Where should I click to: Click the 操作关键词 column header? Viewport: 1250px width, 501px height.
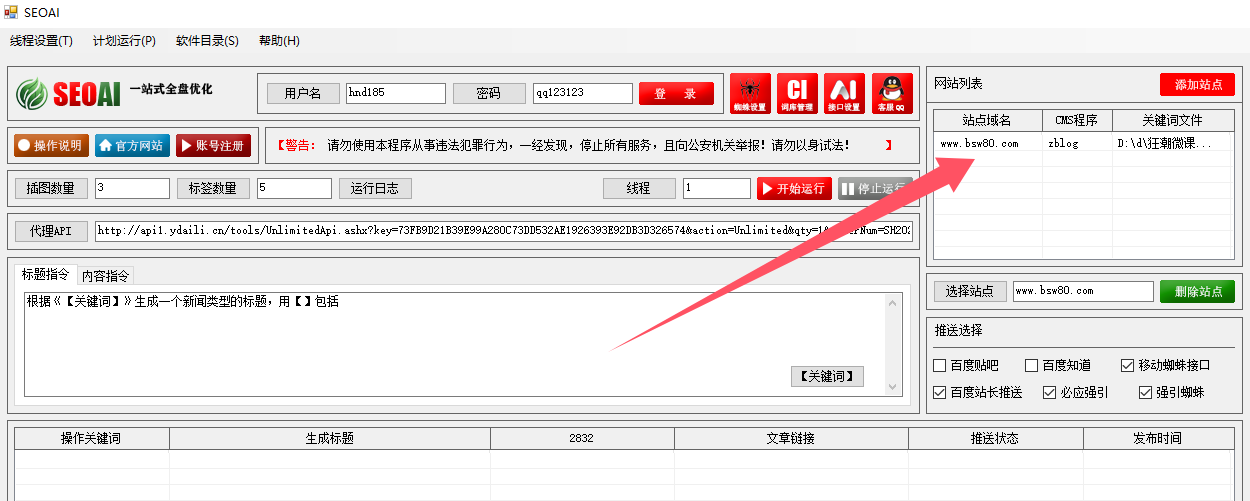pyautogui.click(x=91, y=438)
